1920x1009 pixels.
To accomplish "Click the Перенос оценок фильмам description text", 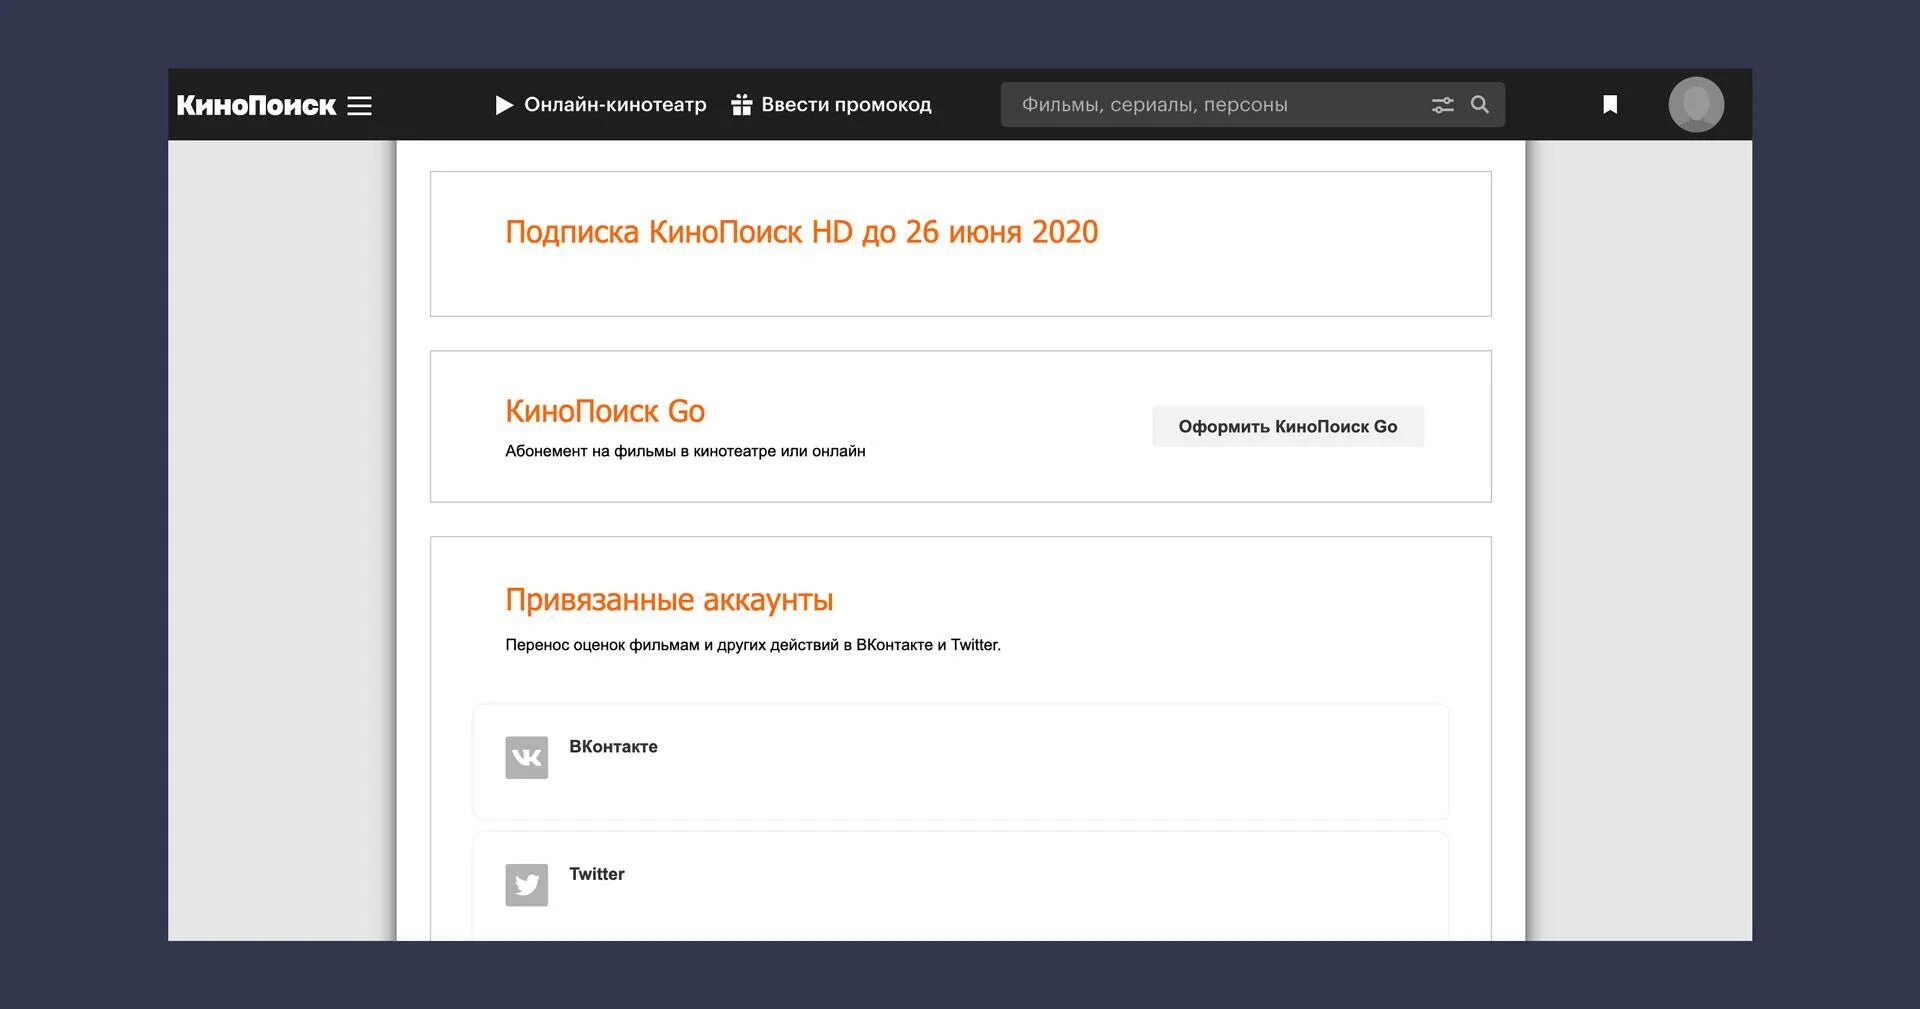I will (x=753, y=645).
